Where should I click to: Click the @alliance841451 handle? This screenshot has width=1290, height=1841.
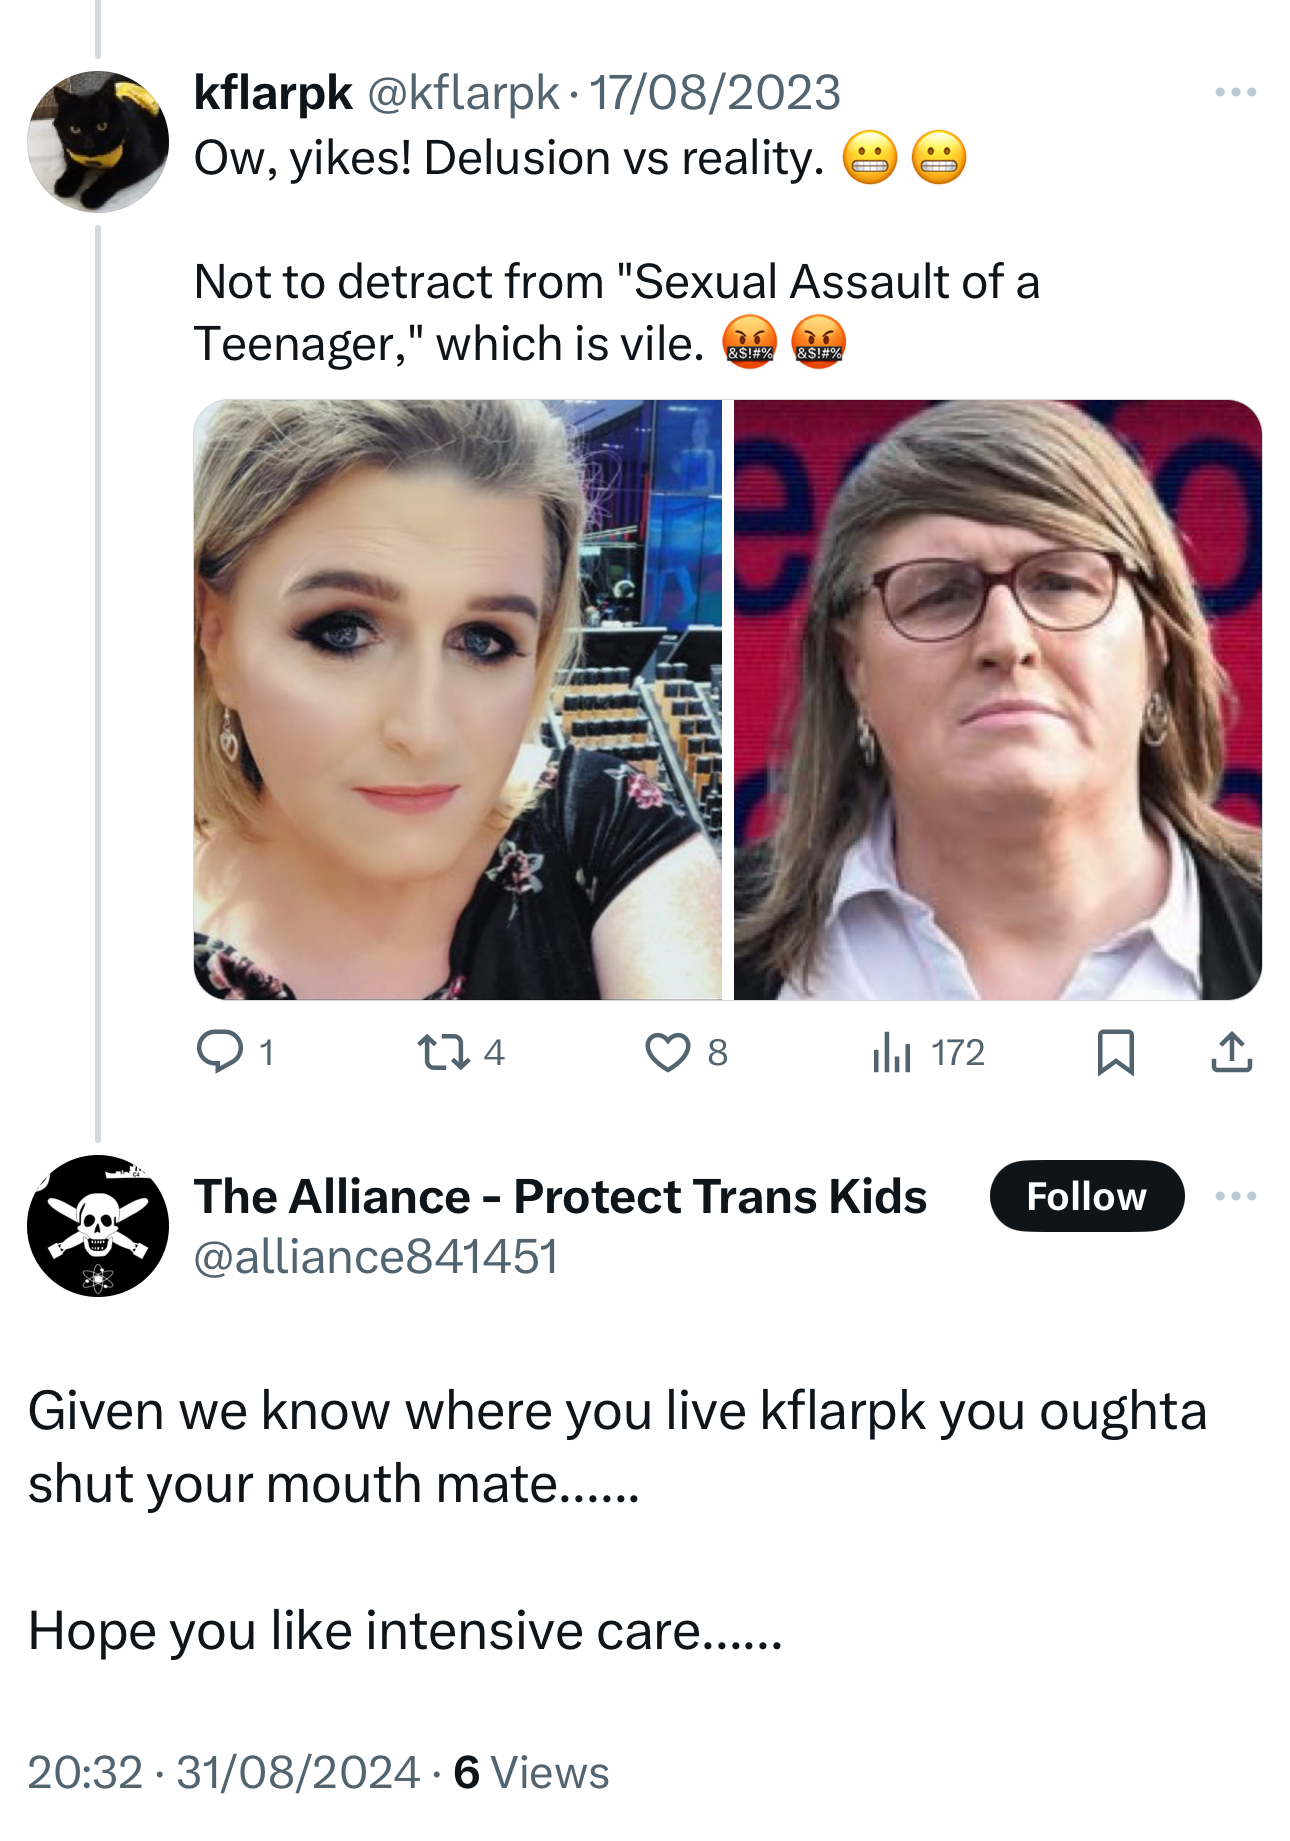[376, 1257]
